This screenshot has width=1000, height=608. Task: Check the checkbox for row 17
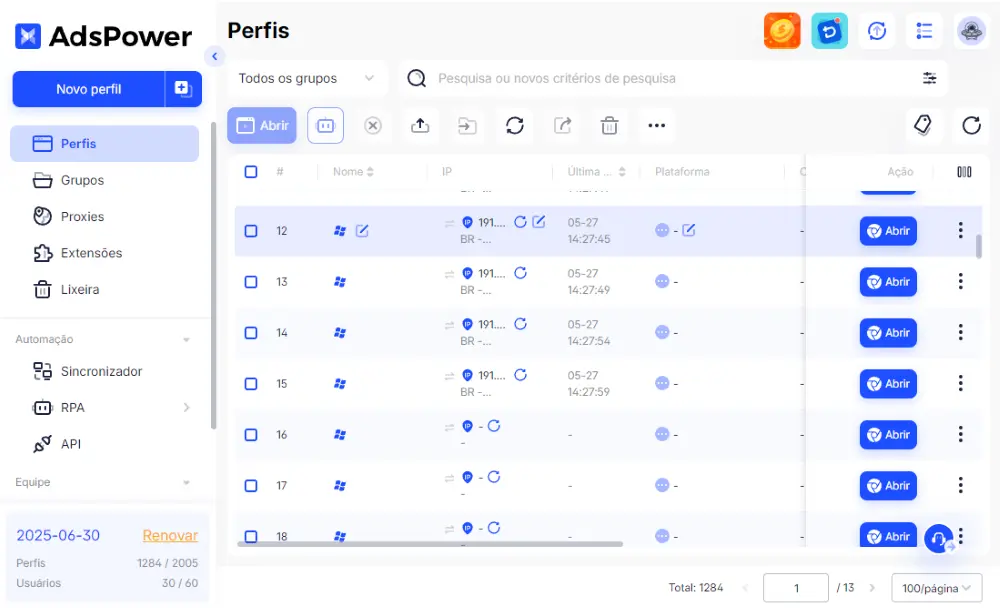pyautogui.click(x=251, y=486)
